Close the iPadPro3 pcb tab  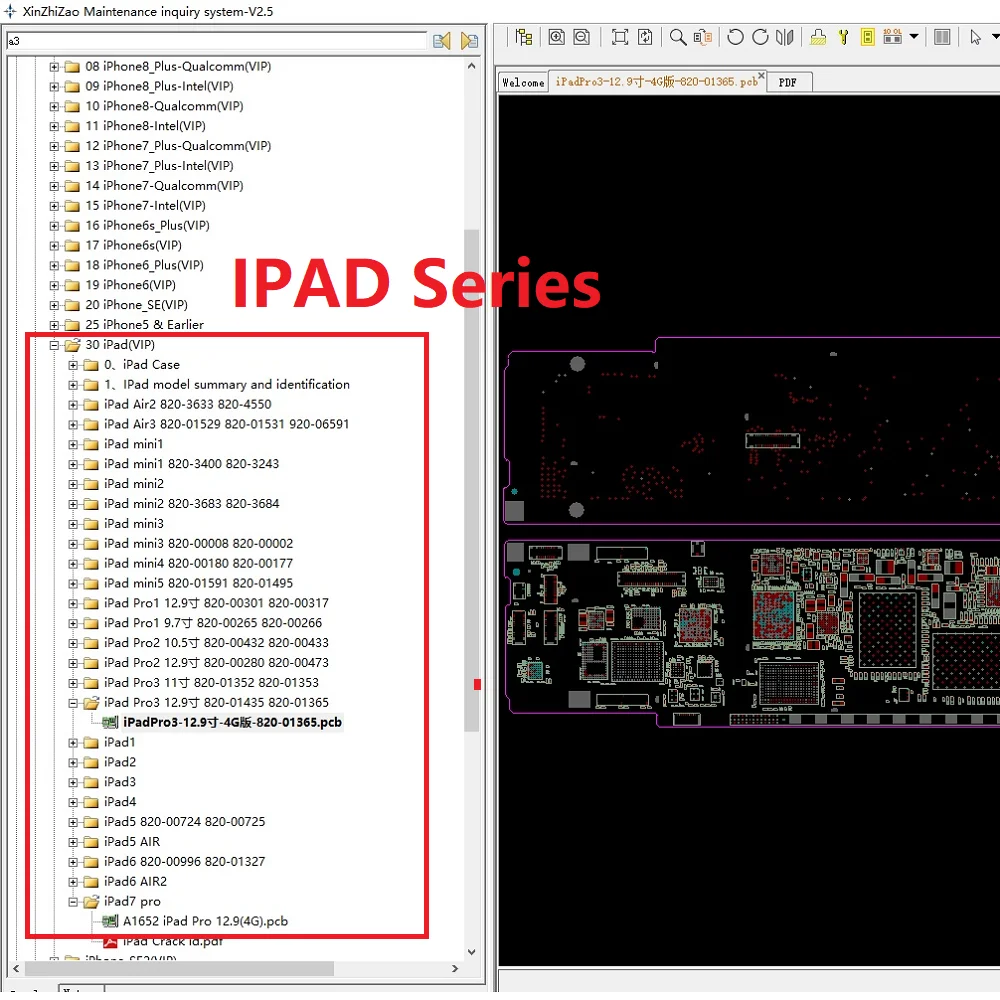click(761, 76)
